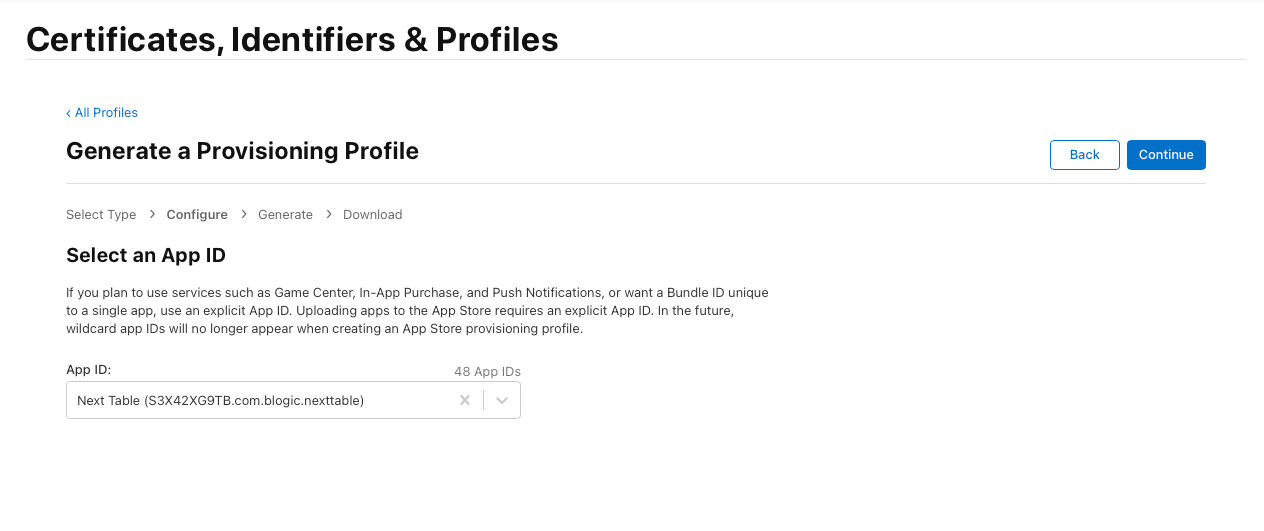The image size is (1264, 531).
Task: Go back via the All Profiles link
Action: 102,113
